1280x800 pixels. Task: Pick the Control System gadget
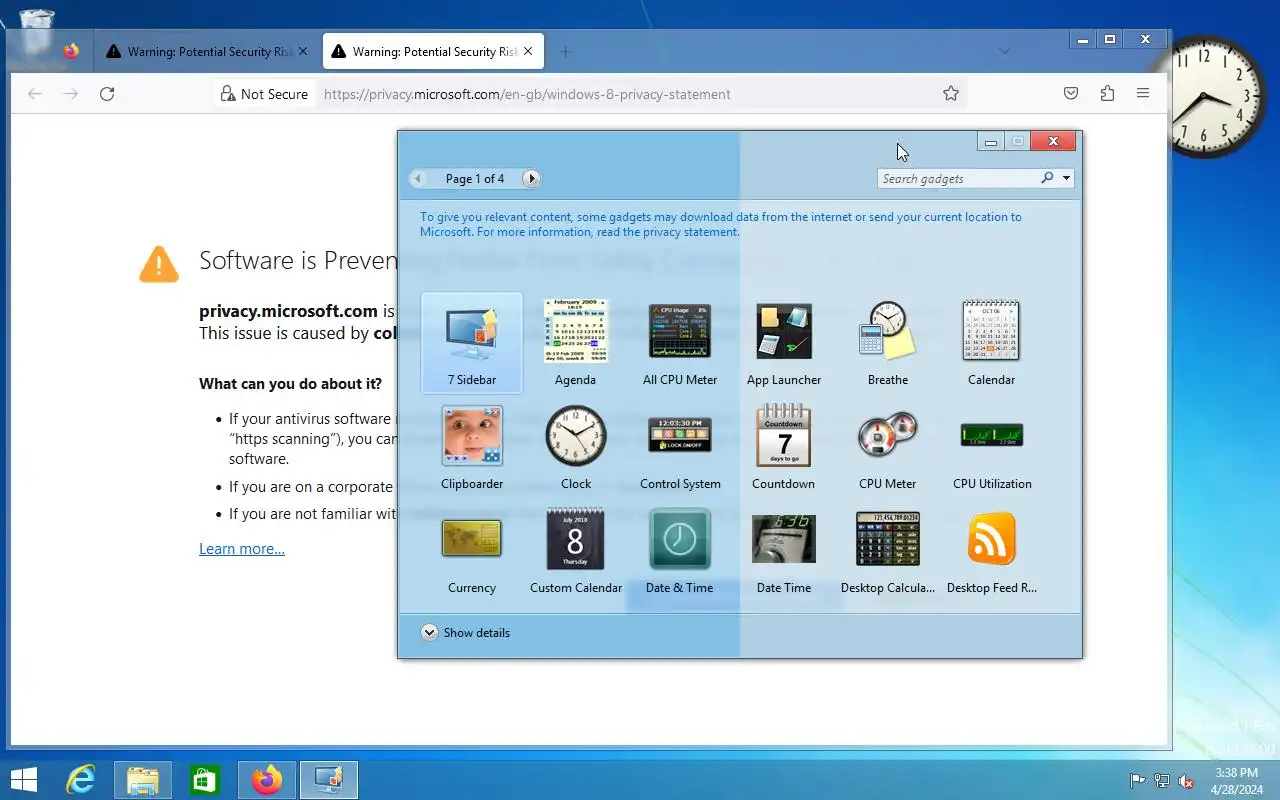(x=680, y=447)
